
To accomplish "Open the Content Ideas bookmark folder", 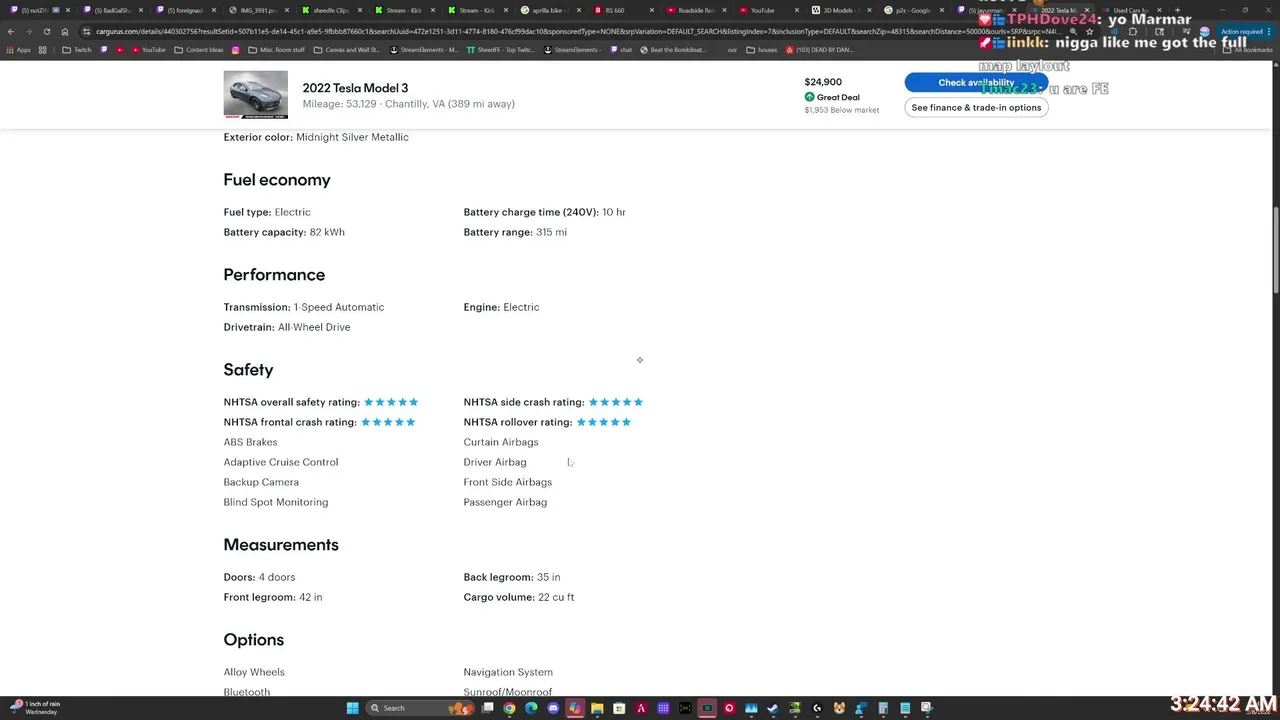I will tap(199, 50).
